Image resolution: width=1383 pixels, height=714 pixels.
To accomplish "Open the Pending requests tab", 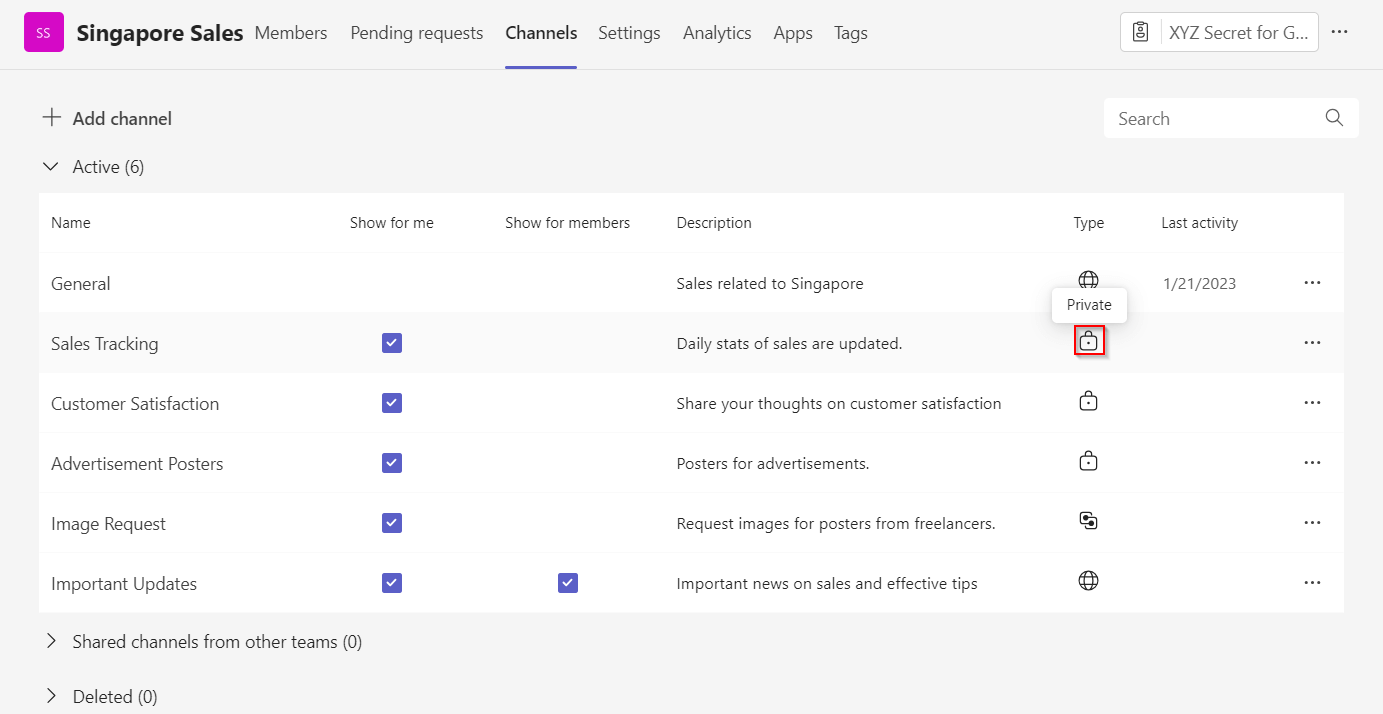I will point(416,32).
